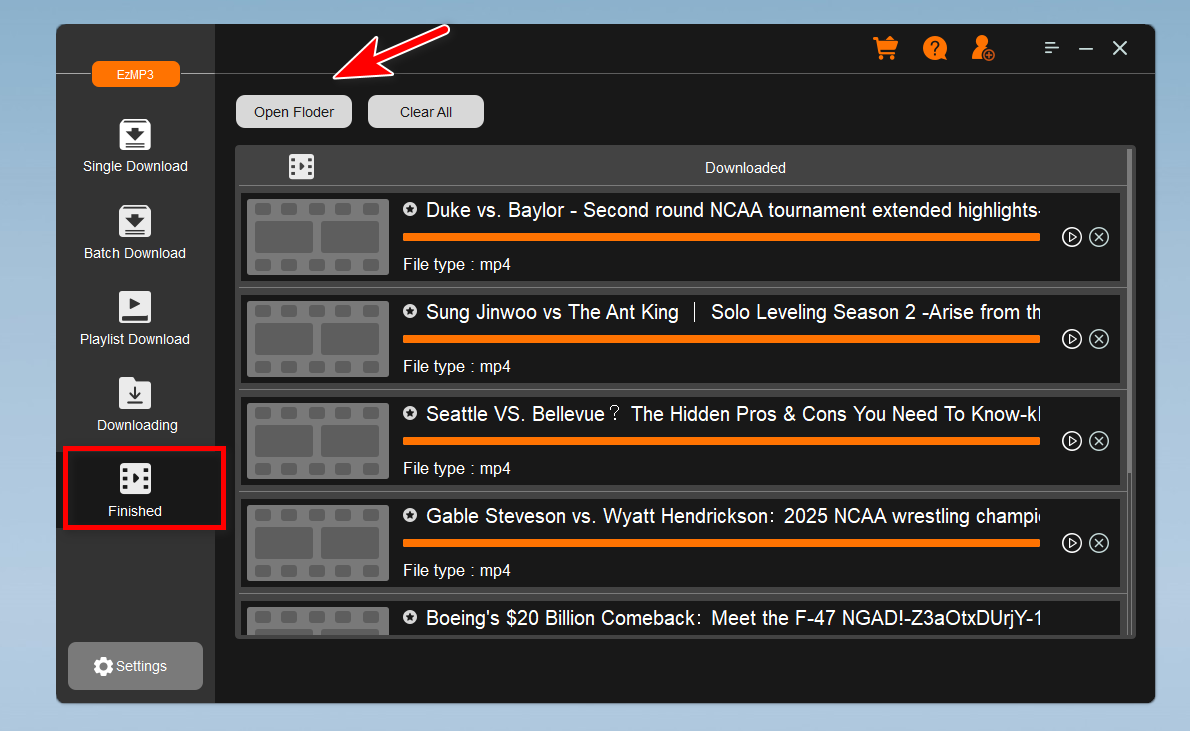Image resolution: width=1190 pixels, height=731 pixels.
Task: Select the Seattle VS. Bellevue title text
Action: point(733,414)
